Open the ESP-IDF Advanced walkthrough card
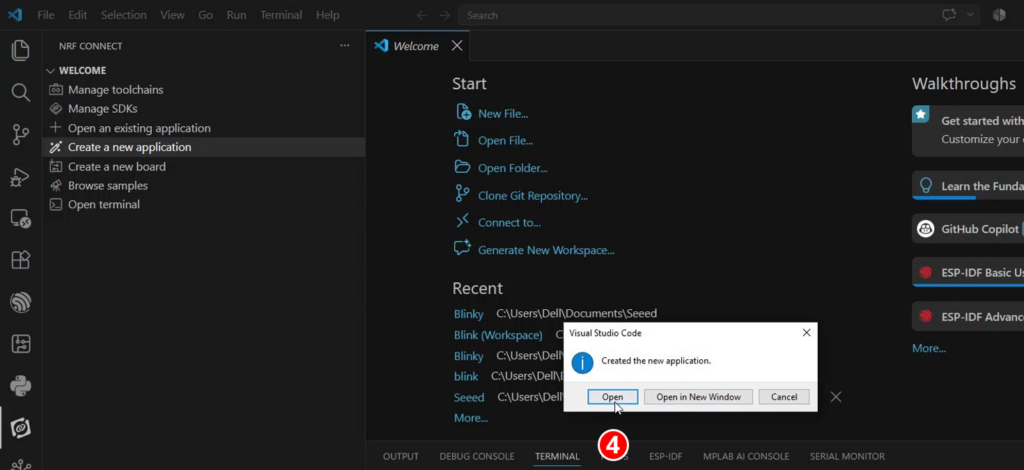 968,317
